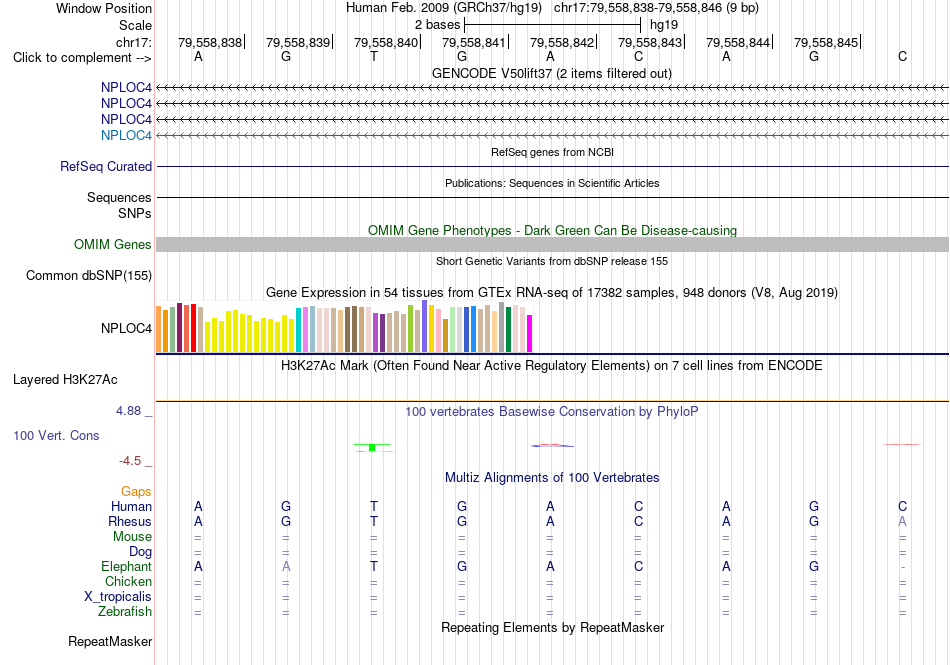Click the orange Gaps label
Screen dimensions: 950x665
coord(136,492)
